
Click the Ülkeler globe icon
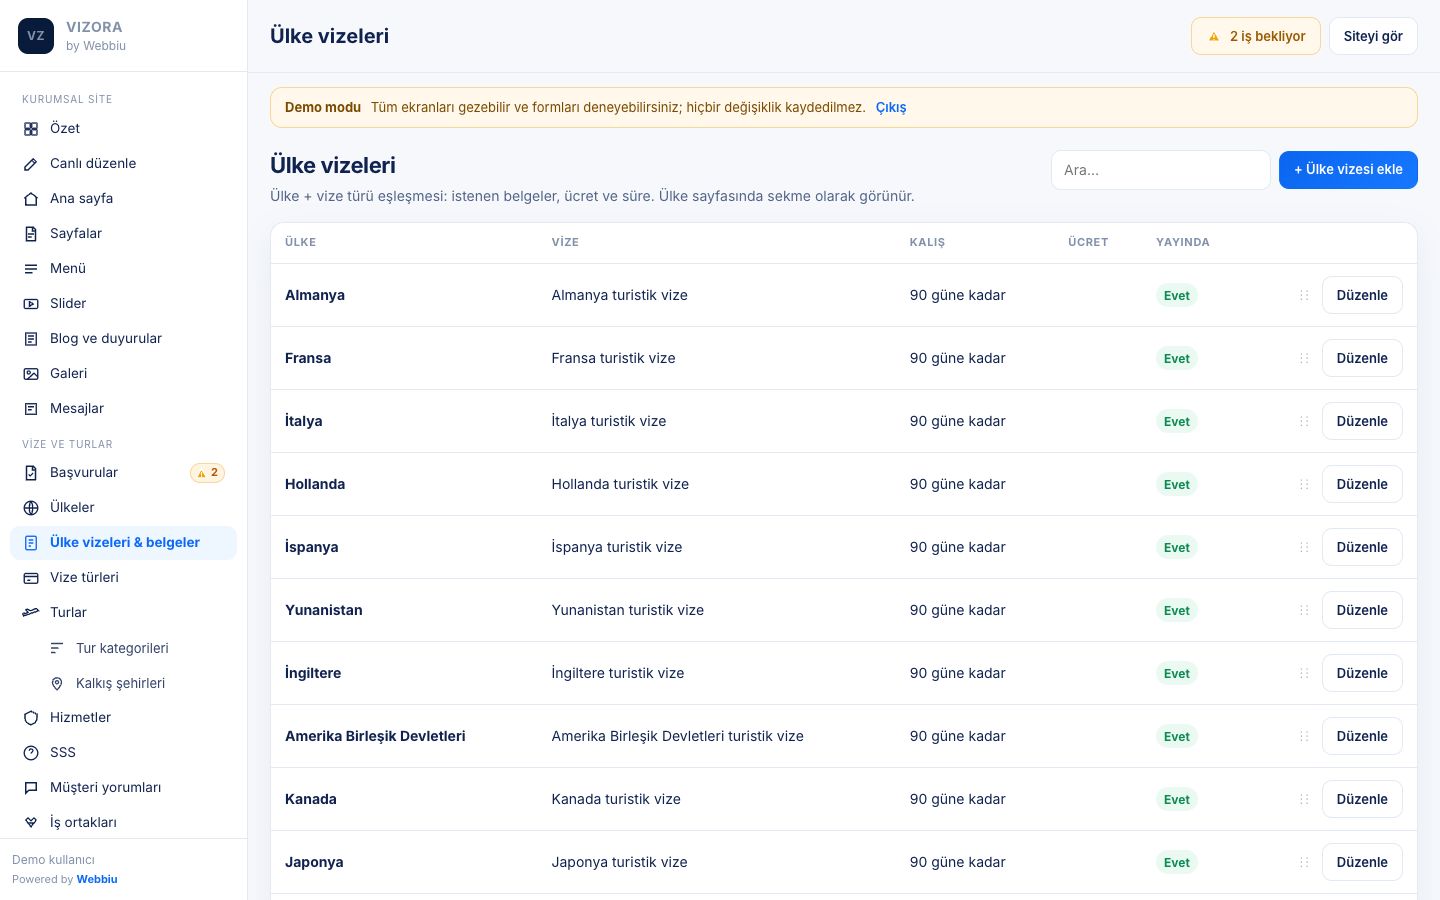pyautogui.click(x=31, y=508)
